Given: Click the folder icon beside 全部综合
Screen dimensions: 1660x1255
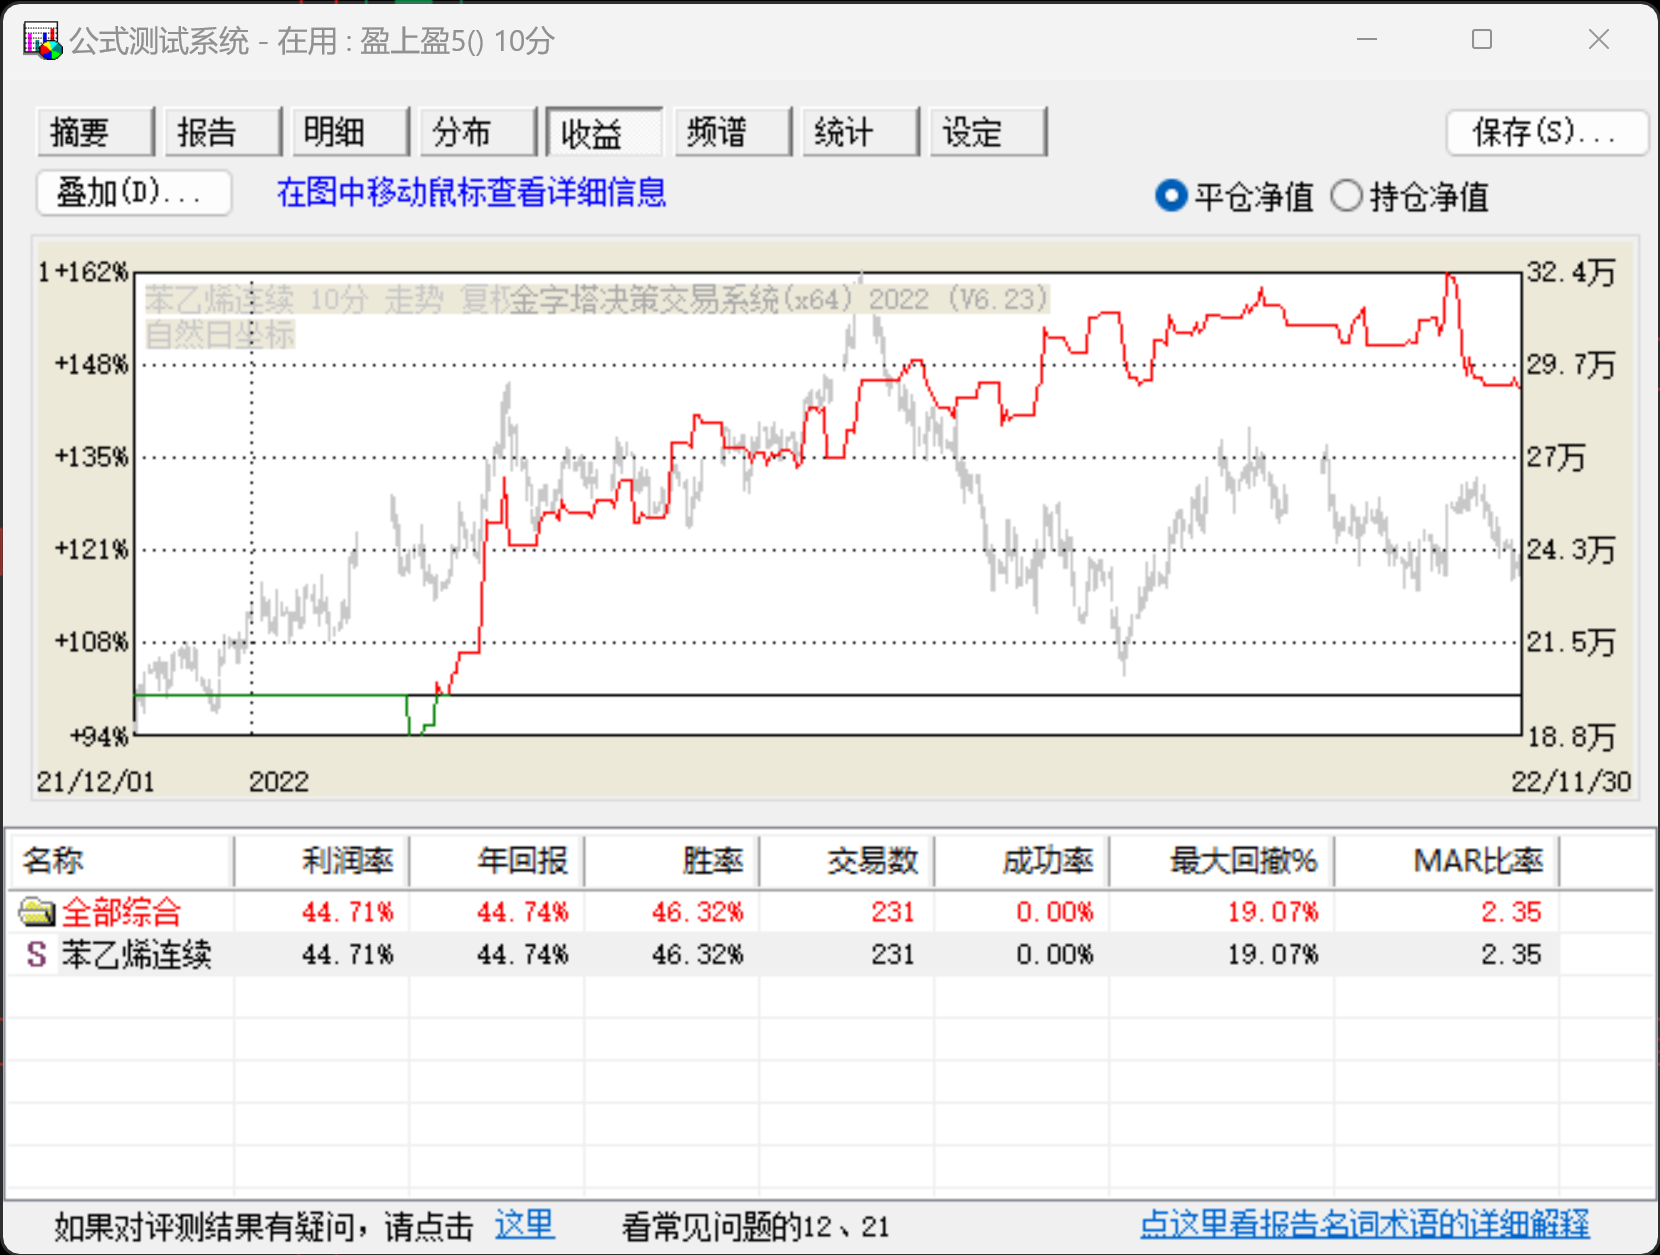Looking at the screenshot, I should coord(37,912).
